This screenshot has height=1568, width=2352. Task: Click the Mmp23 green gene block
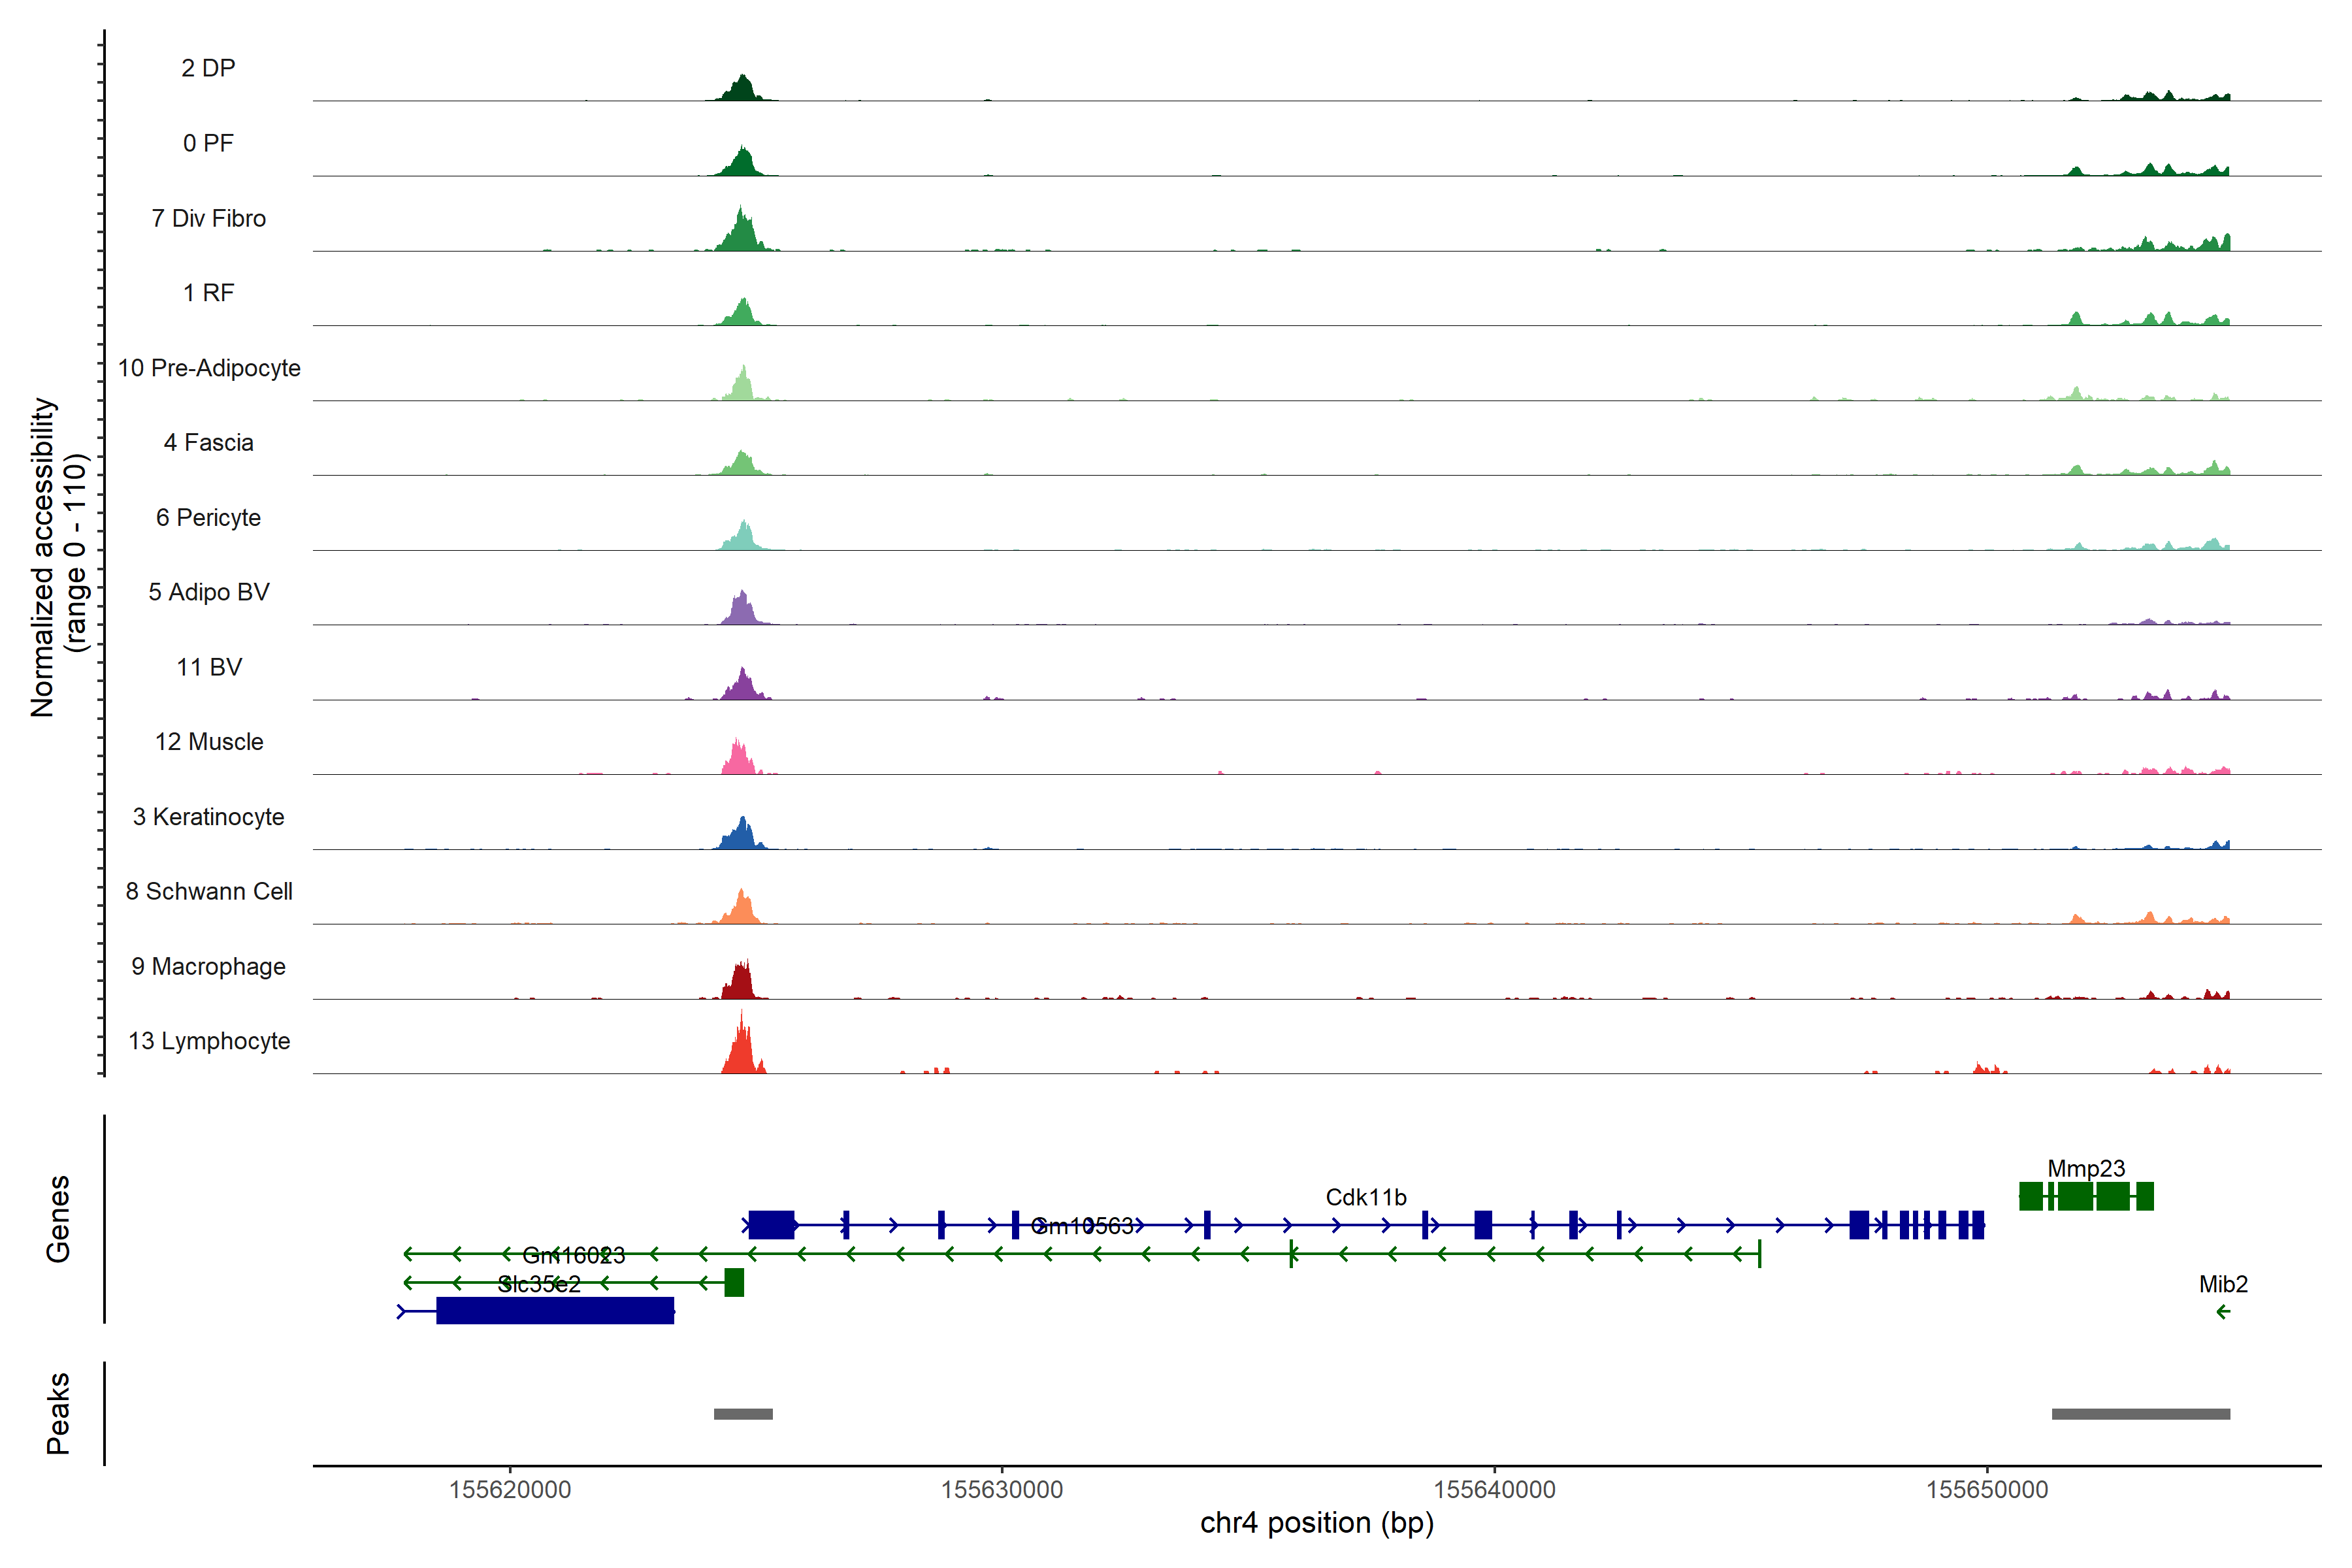[2086, 1196]
